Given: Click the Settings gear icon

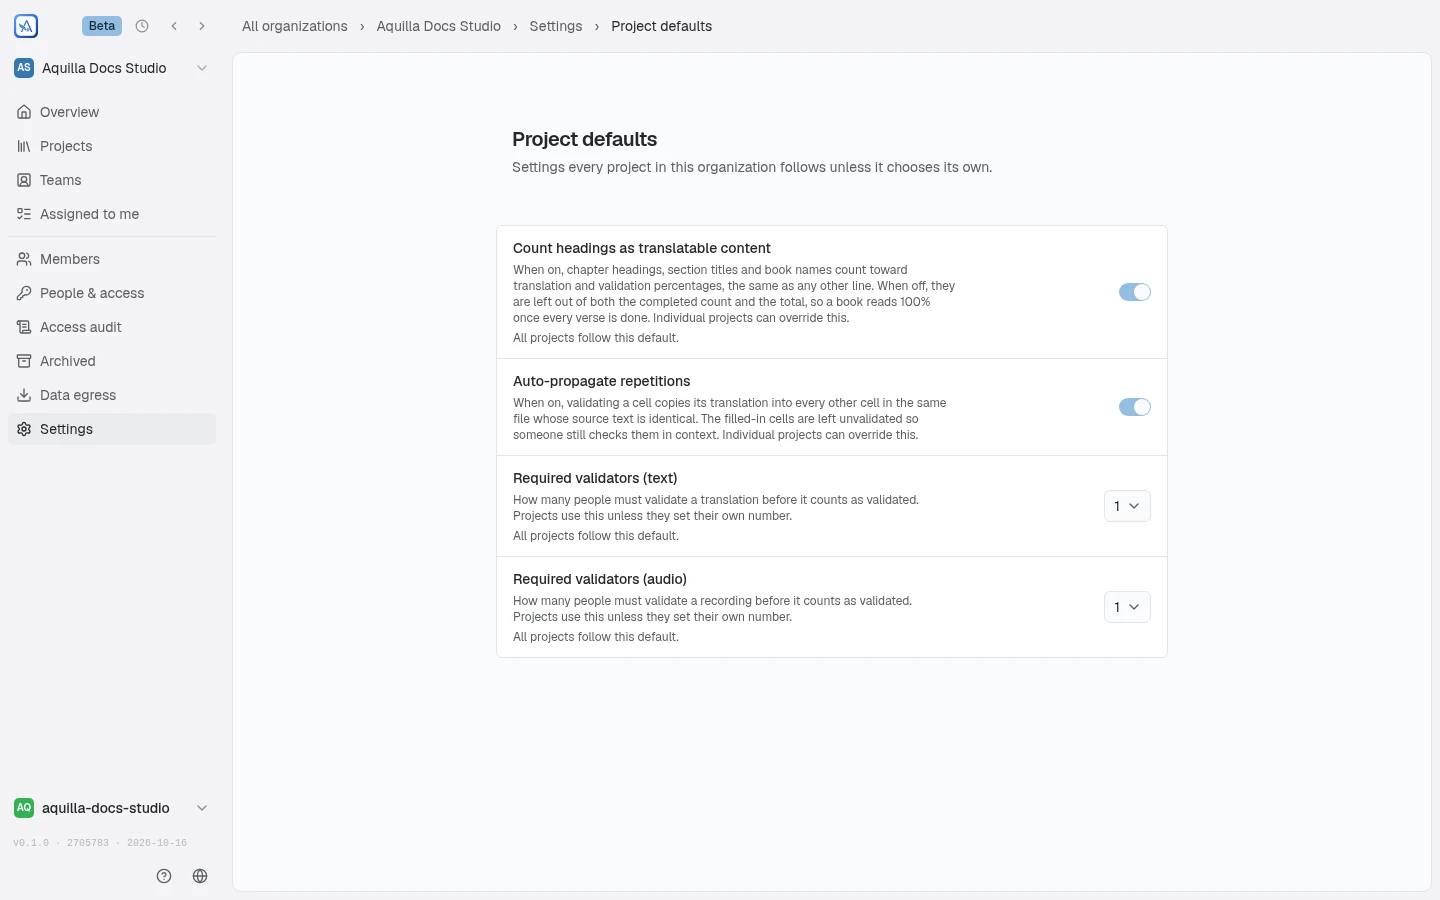Looking at the screenshot, I should (x=24, y=429).
